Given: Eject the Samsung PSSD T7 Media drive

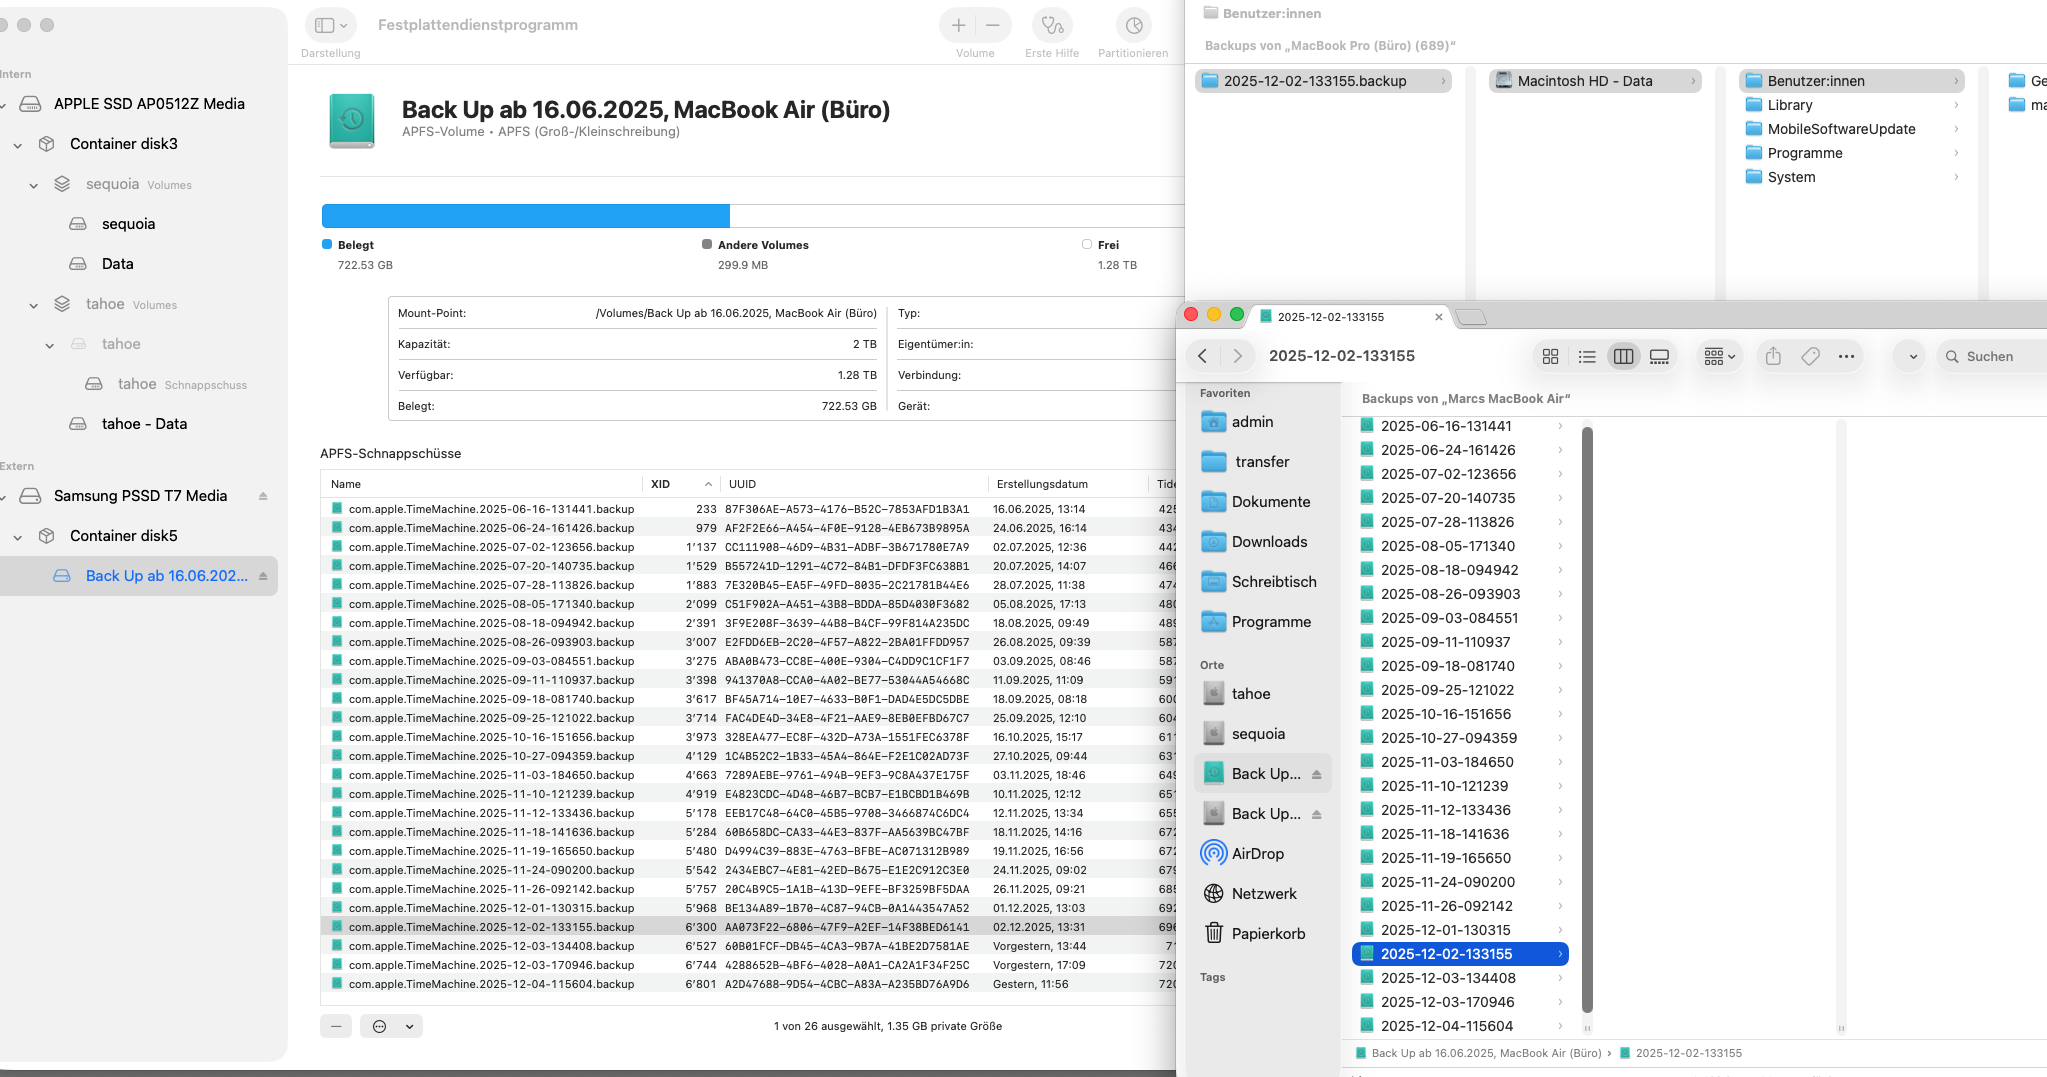Looking at the screenshot, I should (263, 496).
